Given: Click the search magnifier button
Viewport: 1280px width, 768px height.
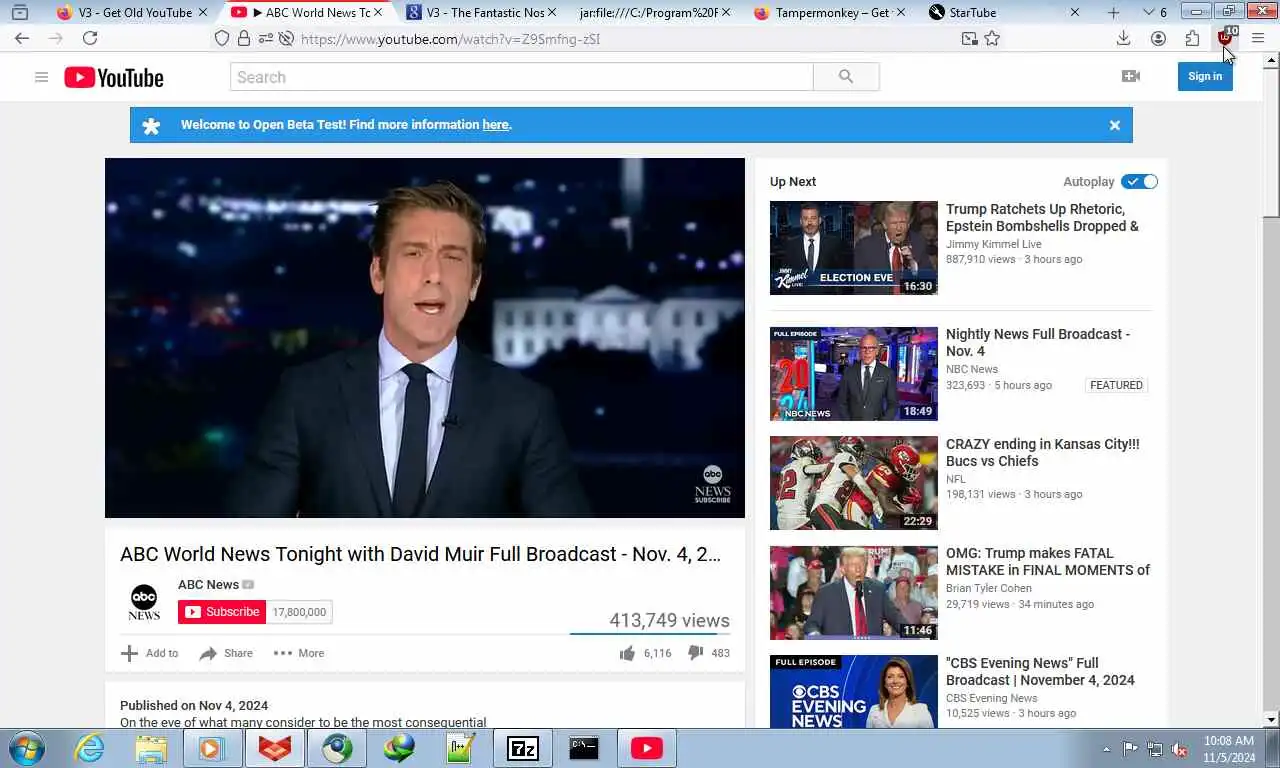Looking at the screenshot, I should [x=846, y=77].
